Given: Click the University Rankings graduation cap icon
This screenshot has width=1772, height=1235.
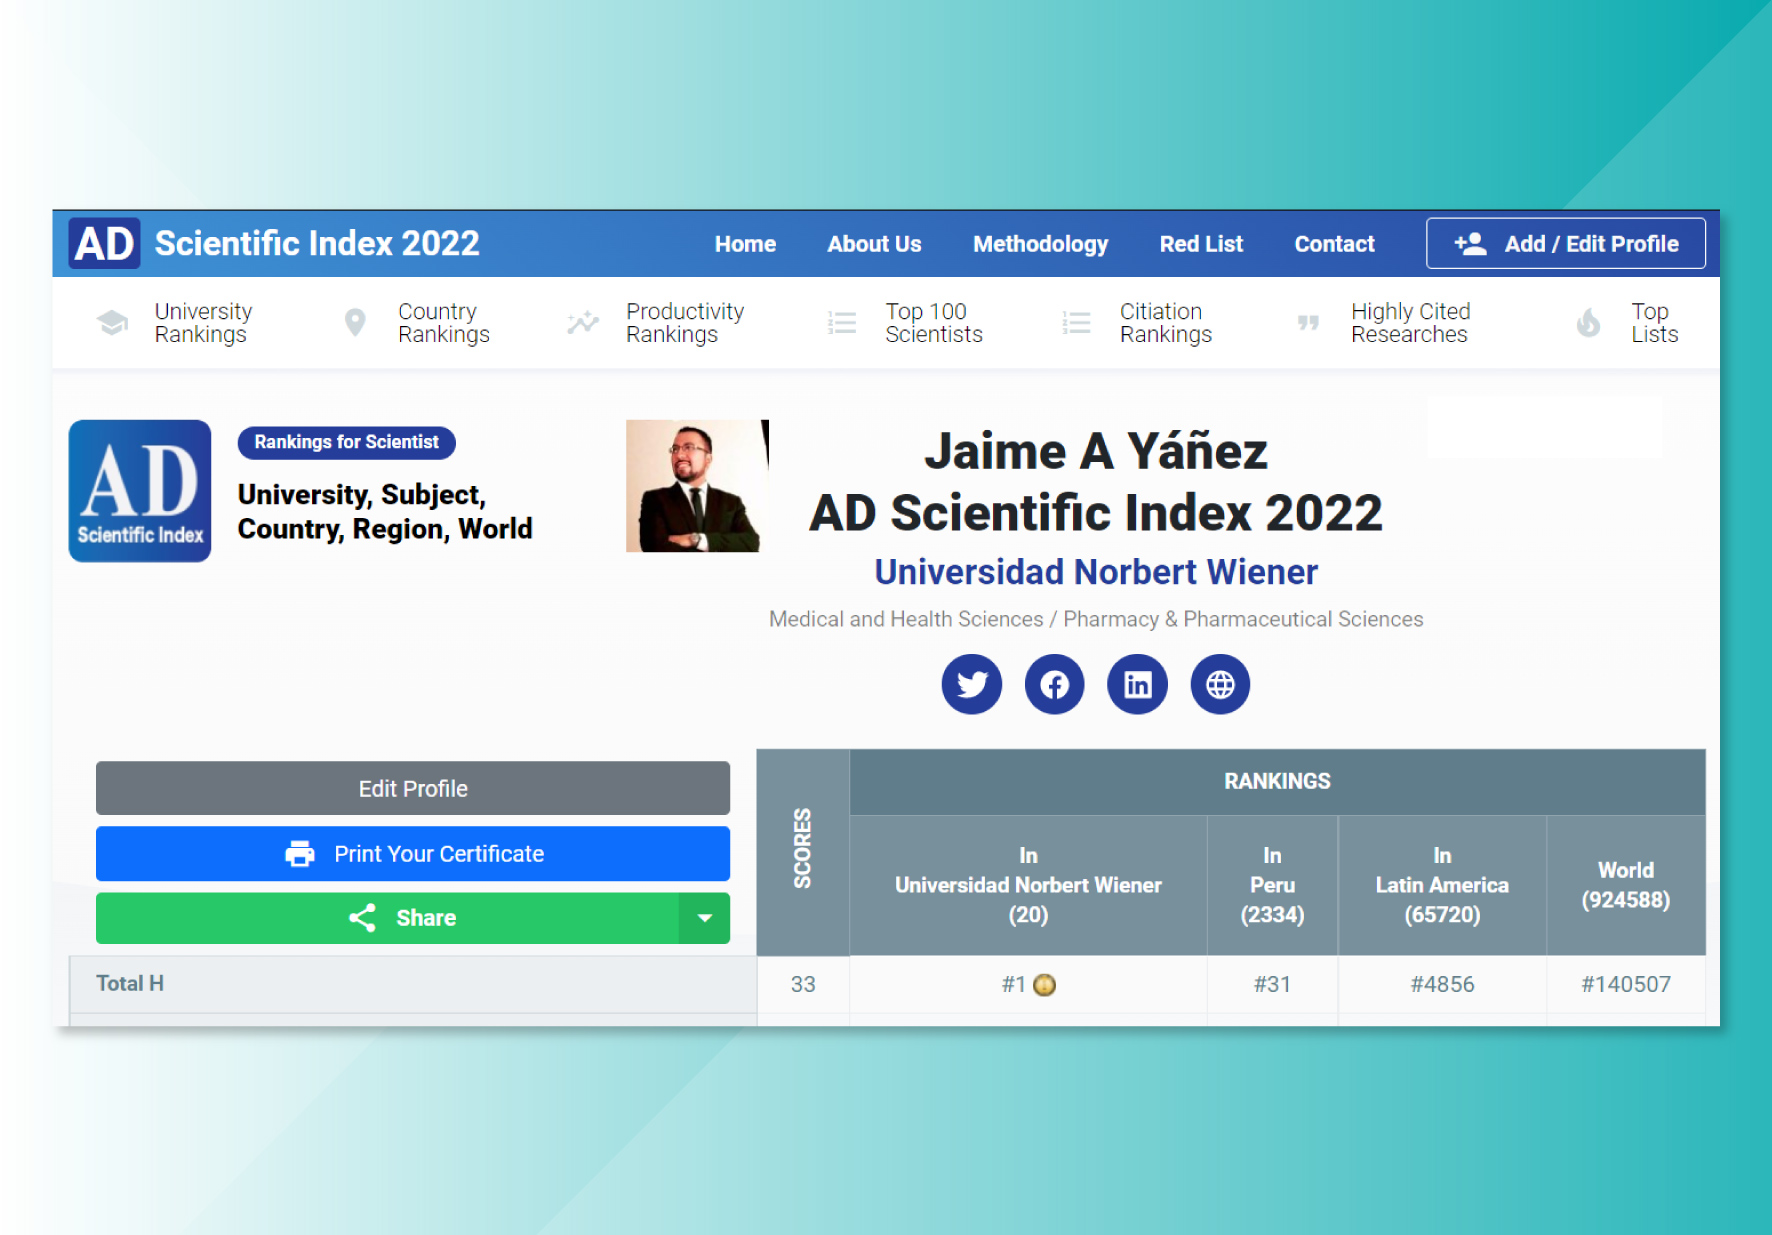Looking at the screenshot, I should tap(113, 323).
